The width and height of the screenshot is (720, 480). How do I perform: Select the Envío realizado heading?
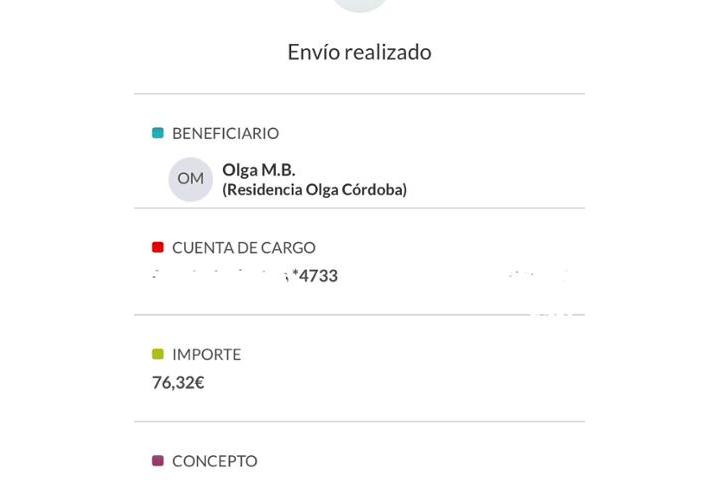click(x=360, y=52)
